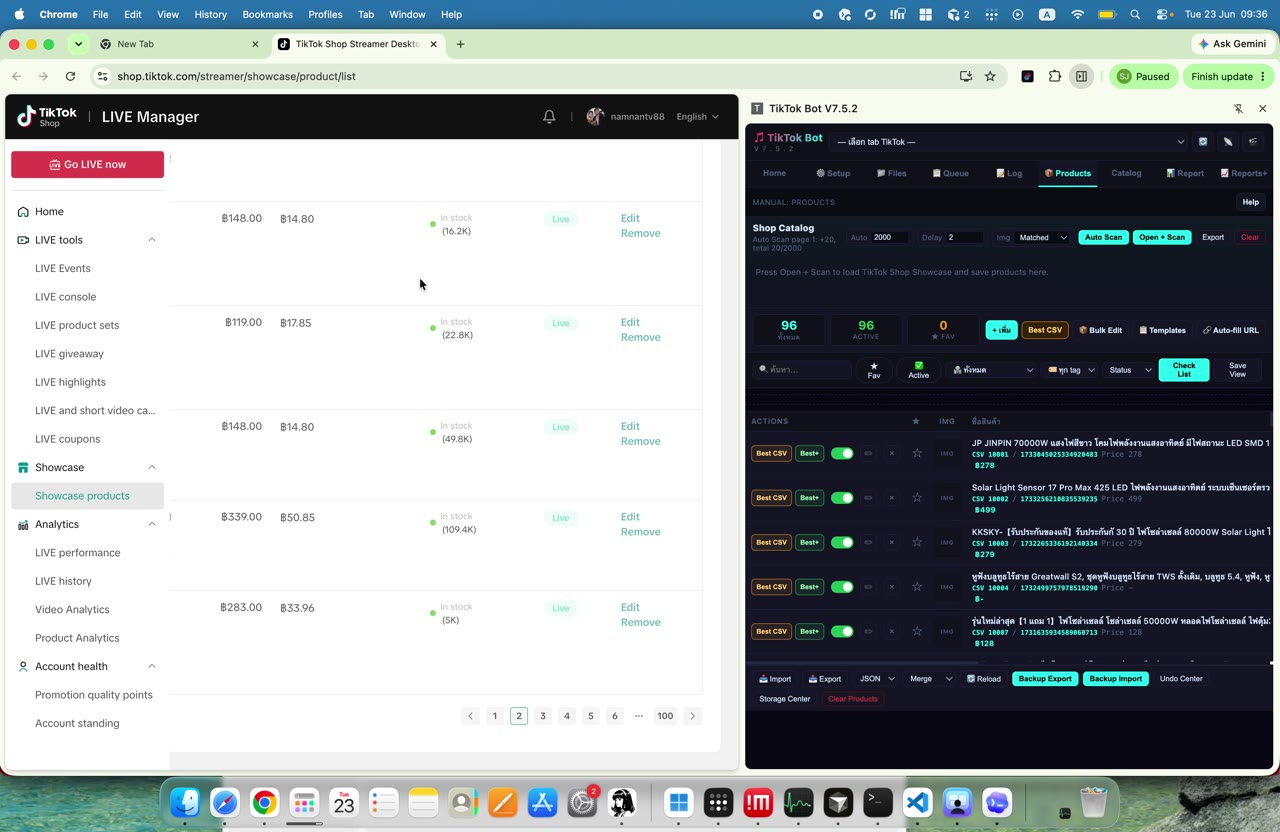This screenshot has width=1280, height=832.
Task: Open the Bookmarks menu in menu bar
Action: [267, 15]
